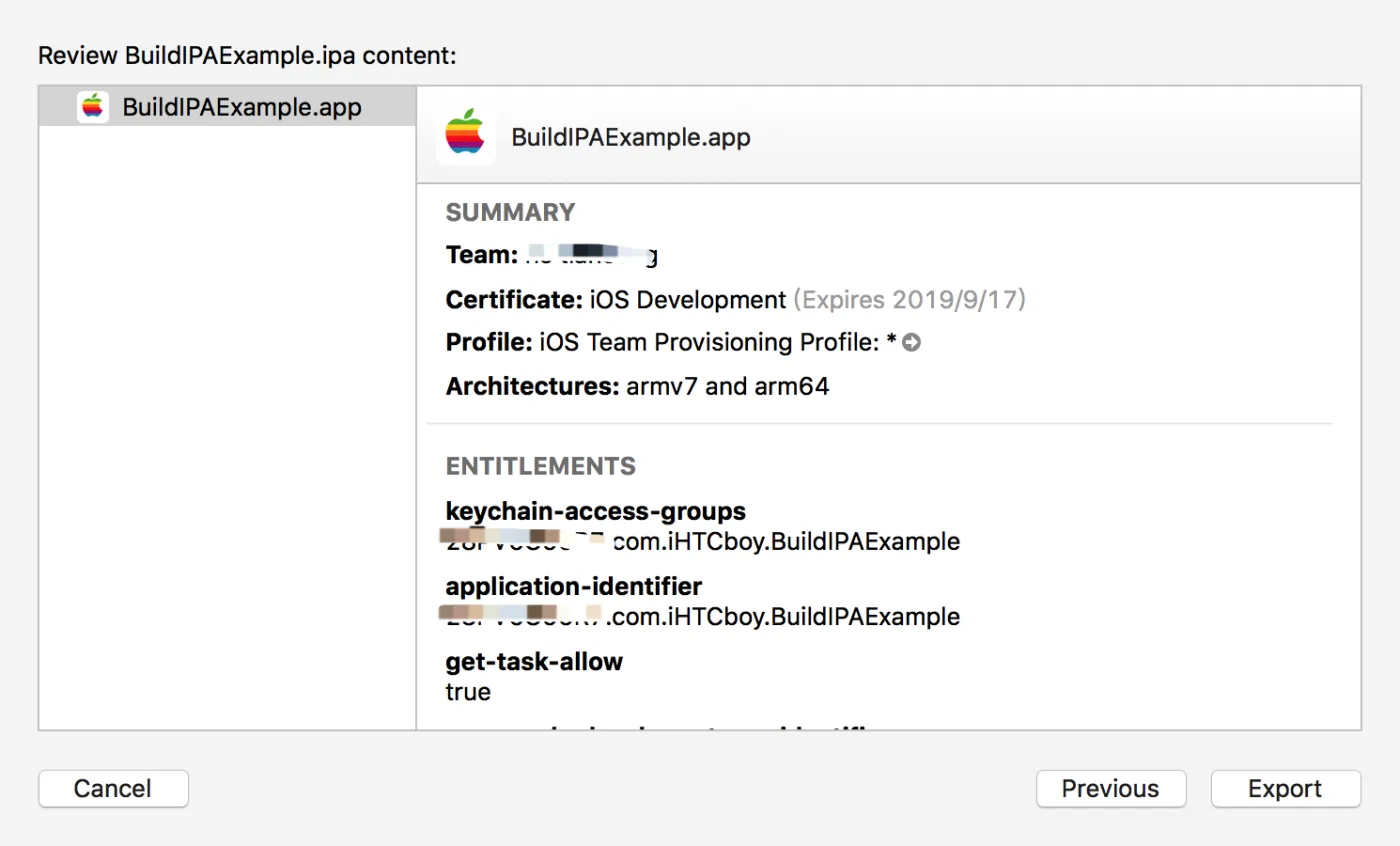Click the Architectures armv7 and arm64 row
This screenshot has width=1400, height=846.
637,386
